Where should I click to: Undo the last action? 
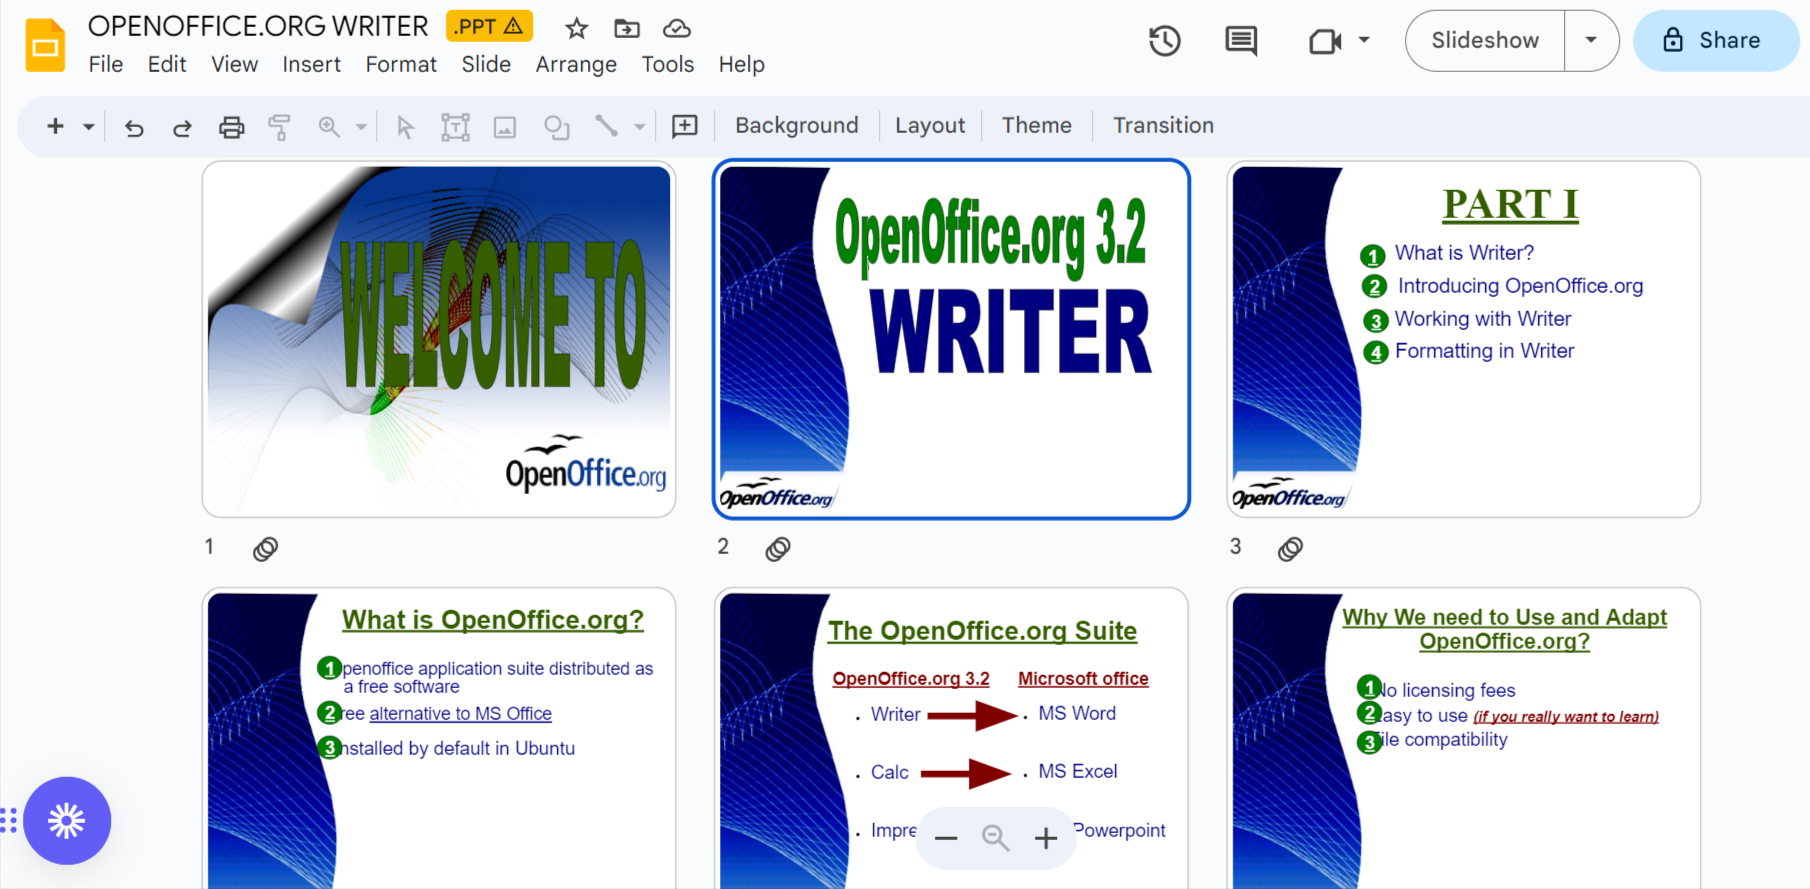(134, 127)
